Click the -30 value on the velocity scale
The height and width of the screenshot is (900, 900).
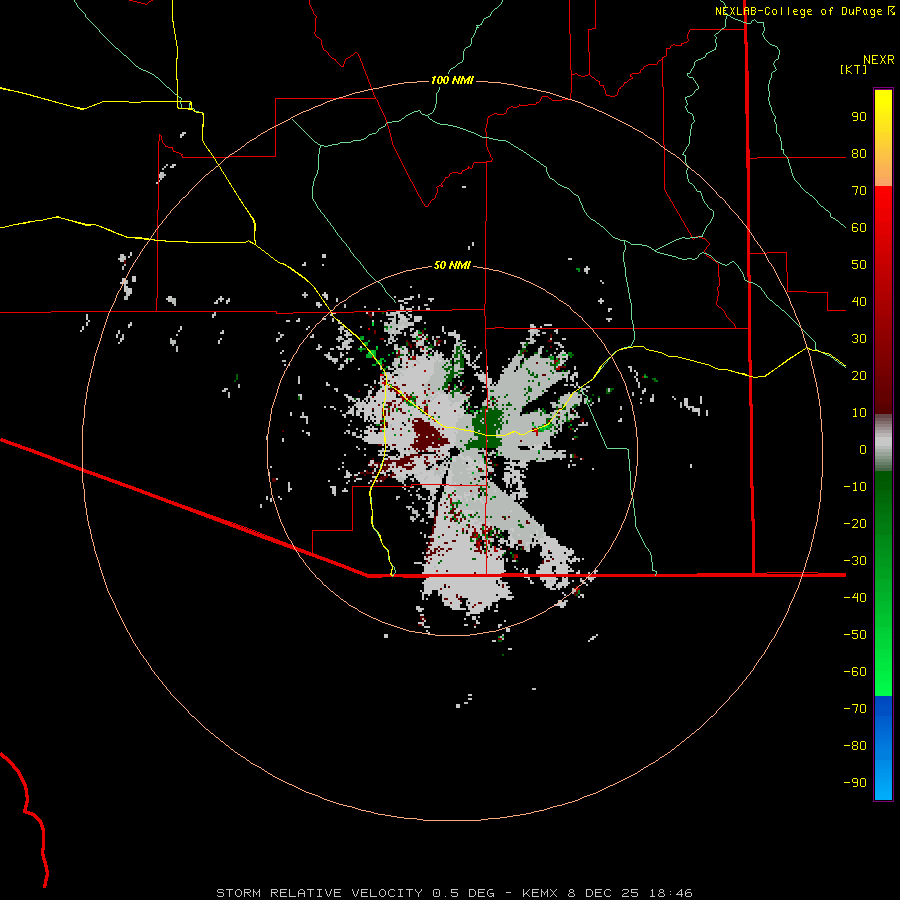[x=855, y=561]
